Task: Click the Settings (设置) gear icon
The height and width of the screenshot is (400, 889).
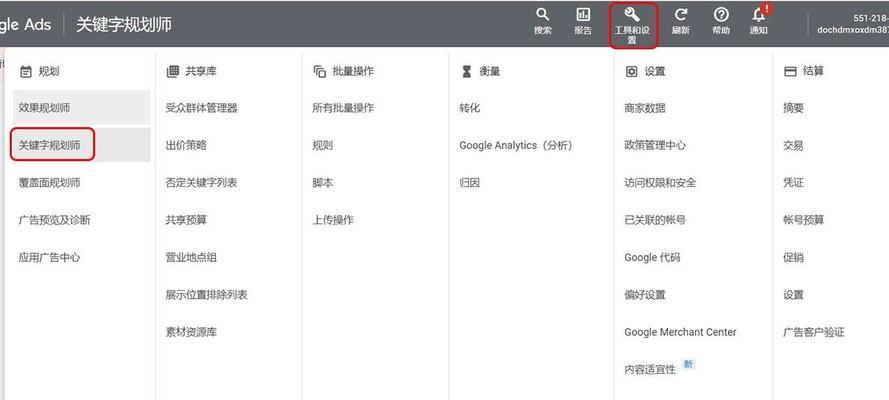Action: tap(632, 71)
